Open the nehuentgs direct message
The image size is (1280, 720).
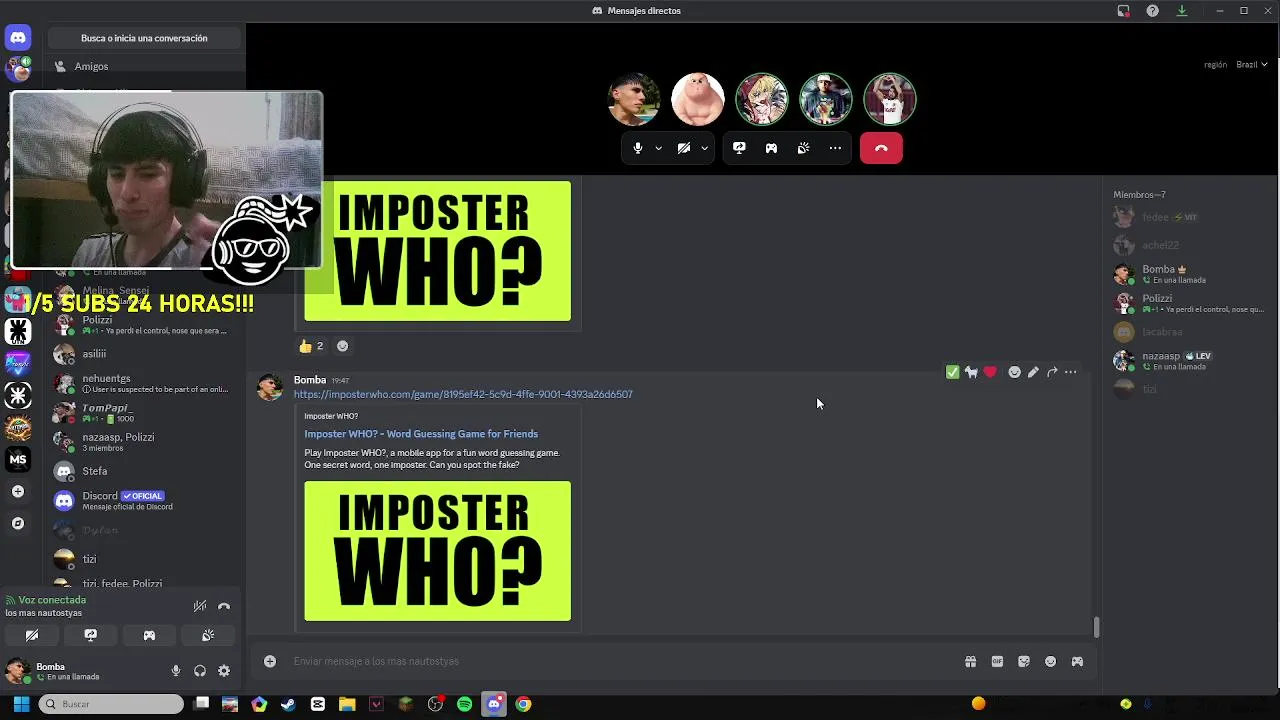tap(145, 383)
